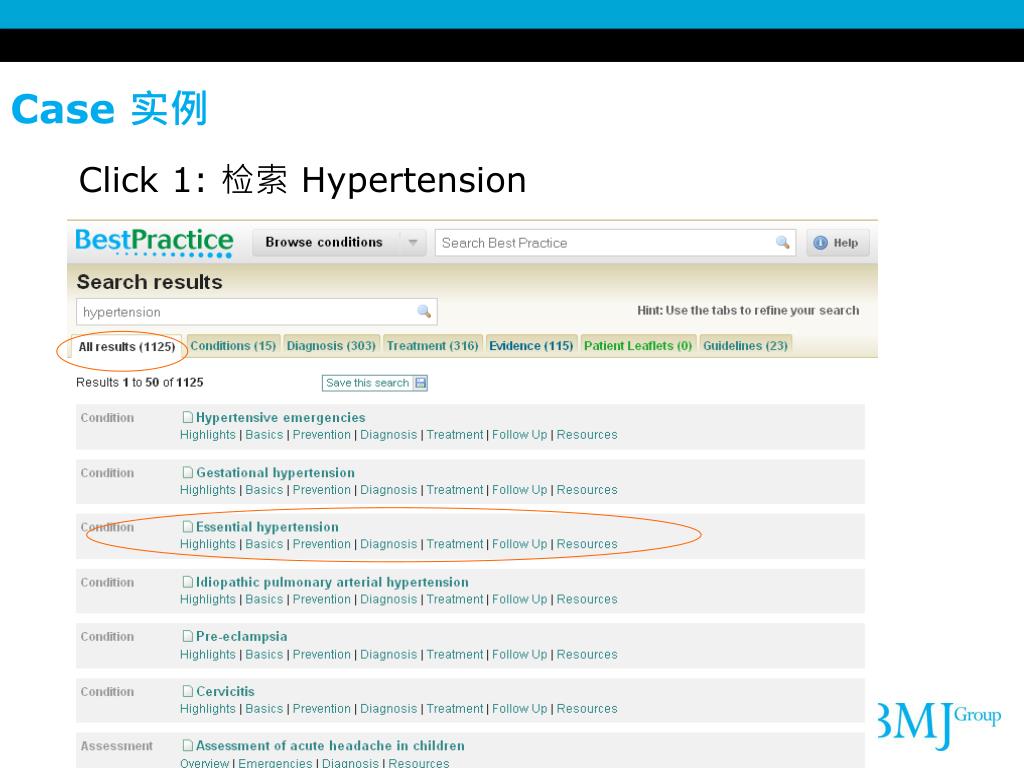
Task: Click magnifier icon in Search Best Practice box
Action: [782, 243]
